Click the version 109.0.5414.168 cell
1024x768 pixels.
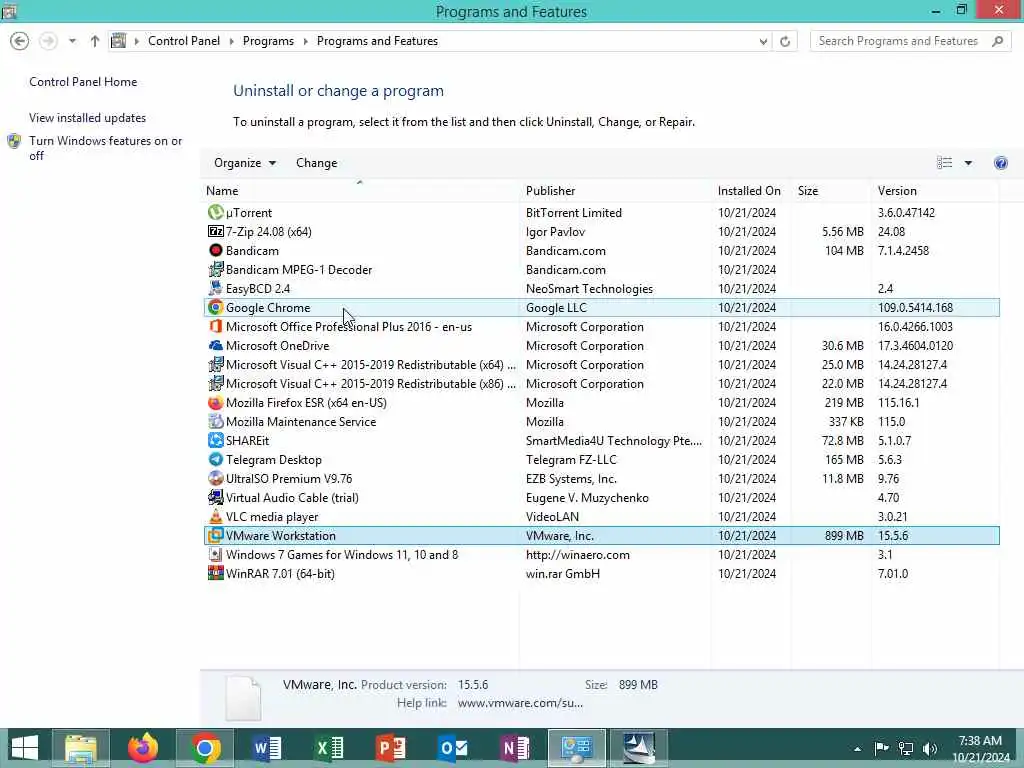(x=915, y=307)
